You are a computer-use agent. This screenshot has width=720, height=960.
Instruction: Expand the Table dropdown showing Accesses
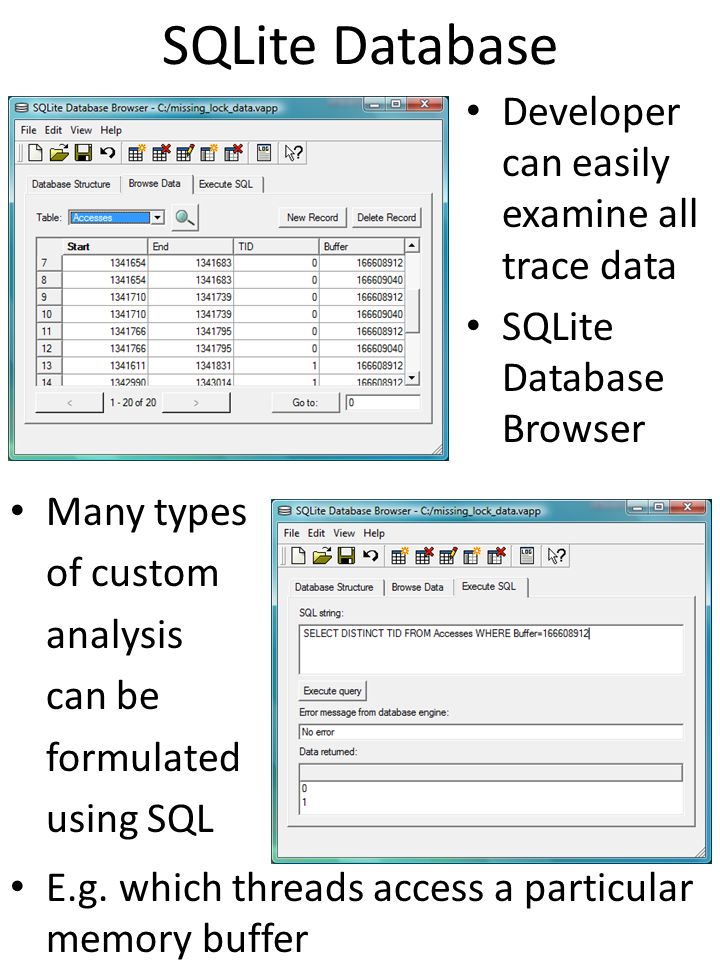[x=158, y=217]
